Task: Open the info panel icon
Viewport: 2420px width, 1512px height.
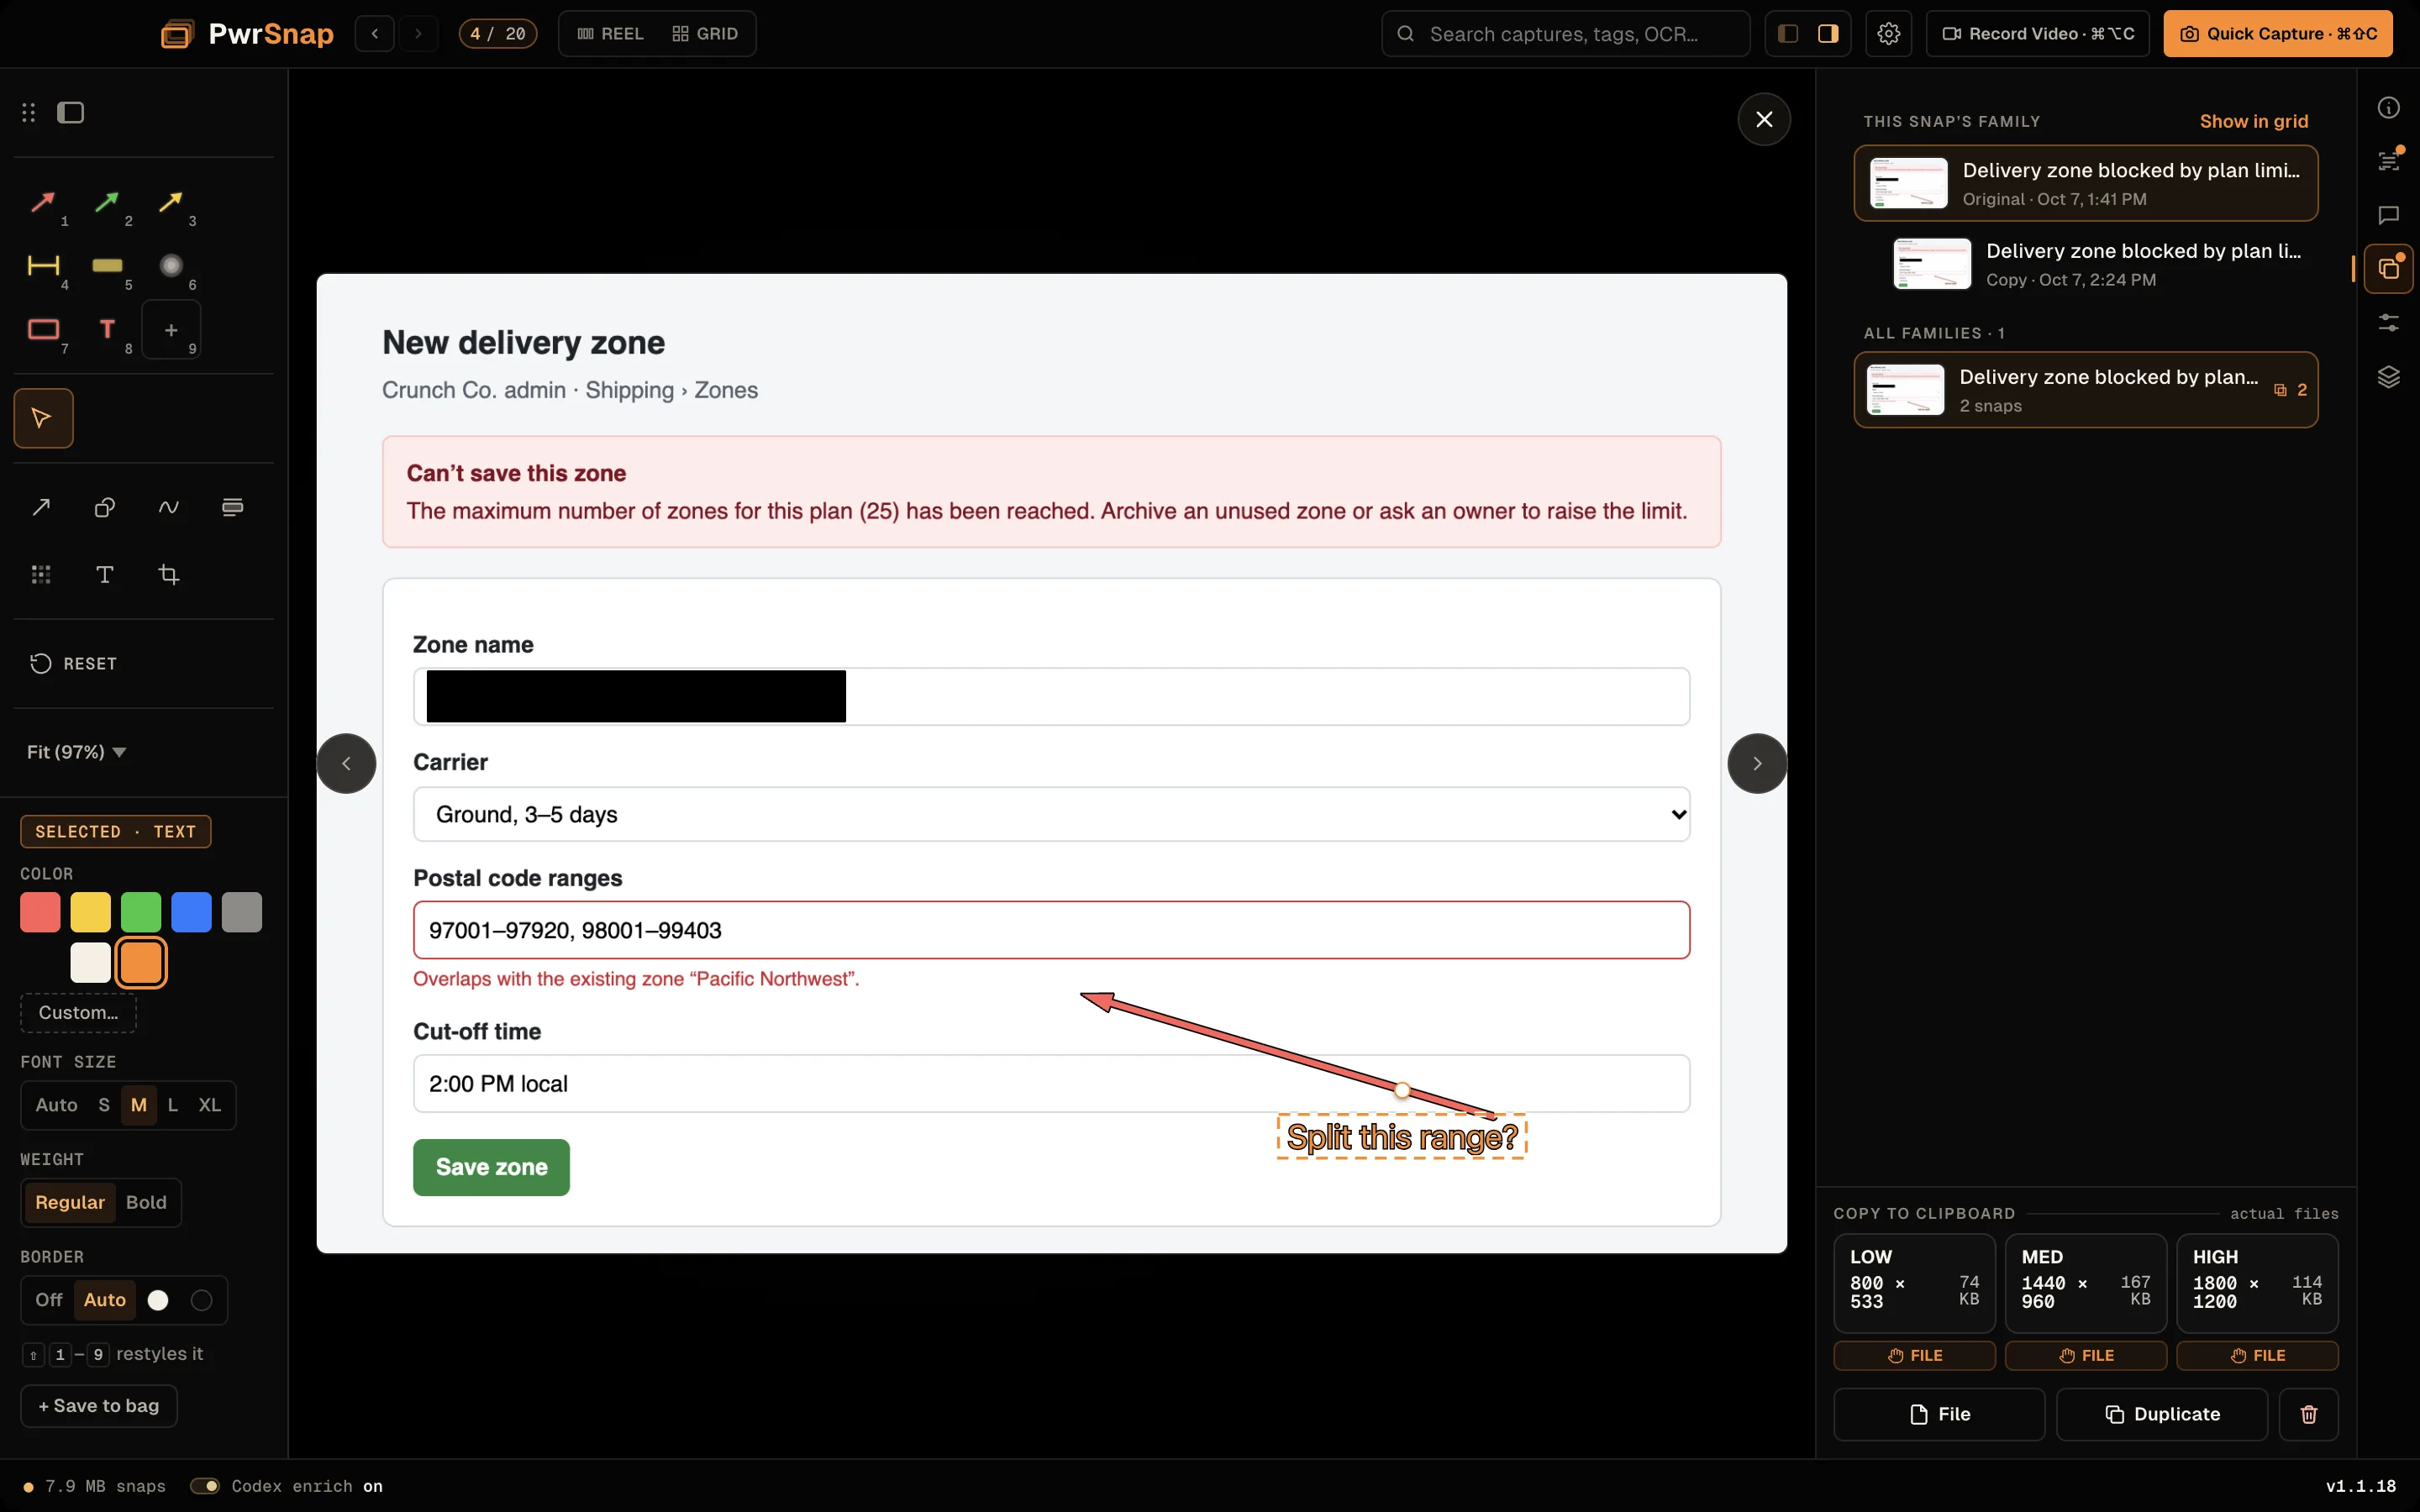Action: click(x=2389, y=108)
